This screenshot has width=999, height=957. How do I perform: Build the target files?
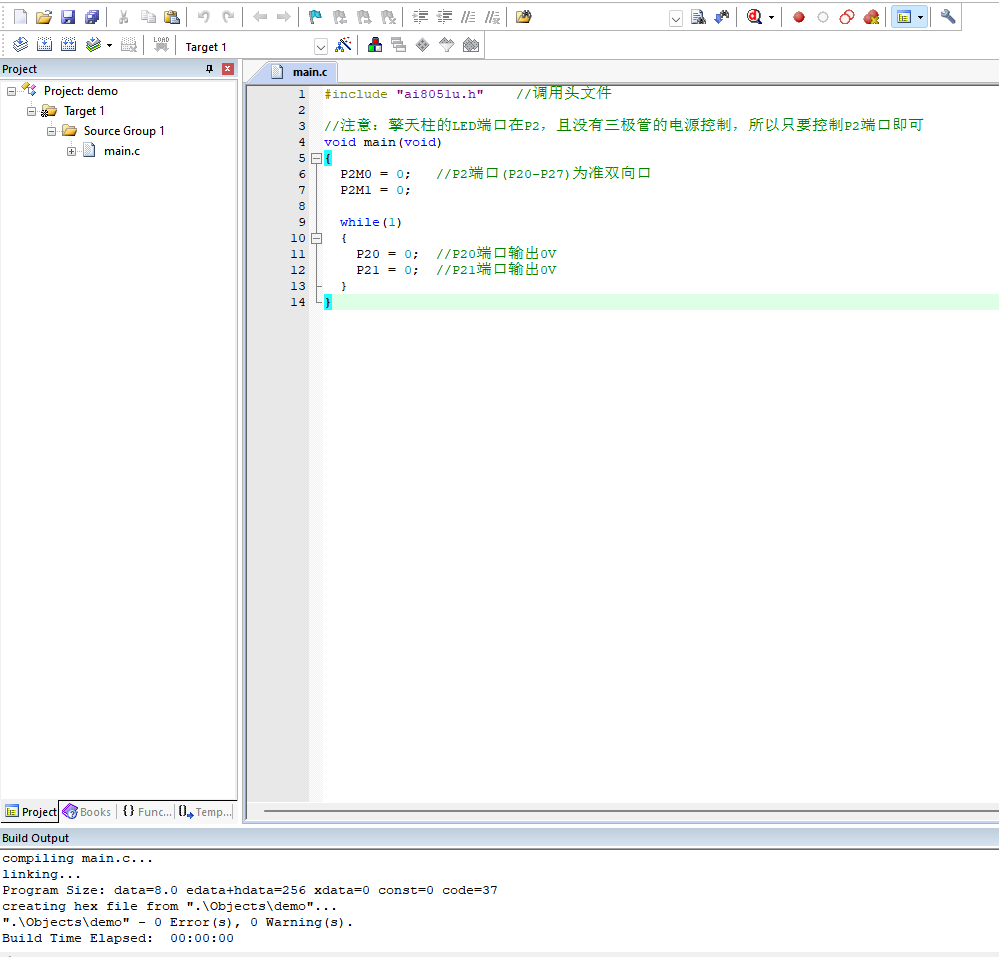[45, 45]
